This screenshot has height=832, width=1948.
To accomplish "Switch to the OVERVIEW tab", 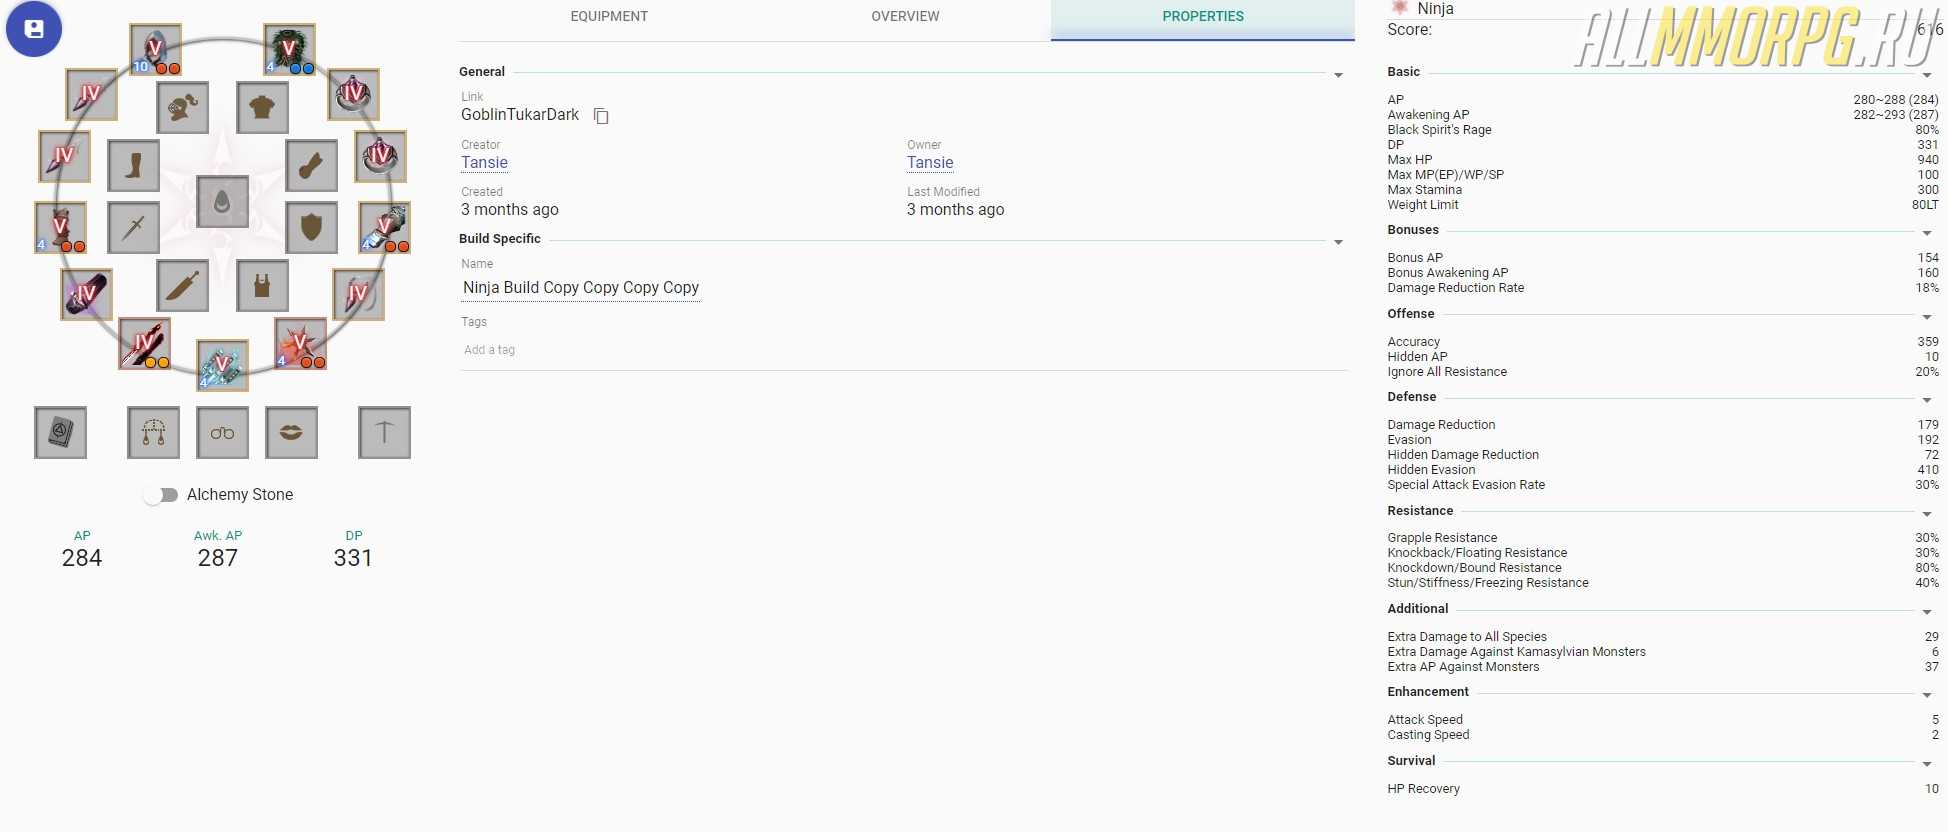I will pyautogui.click(x=905, y=17).
